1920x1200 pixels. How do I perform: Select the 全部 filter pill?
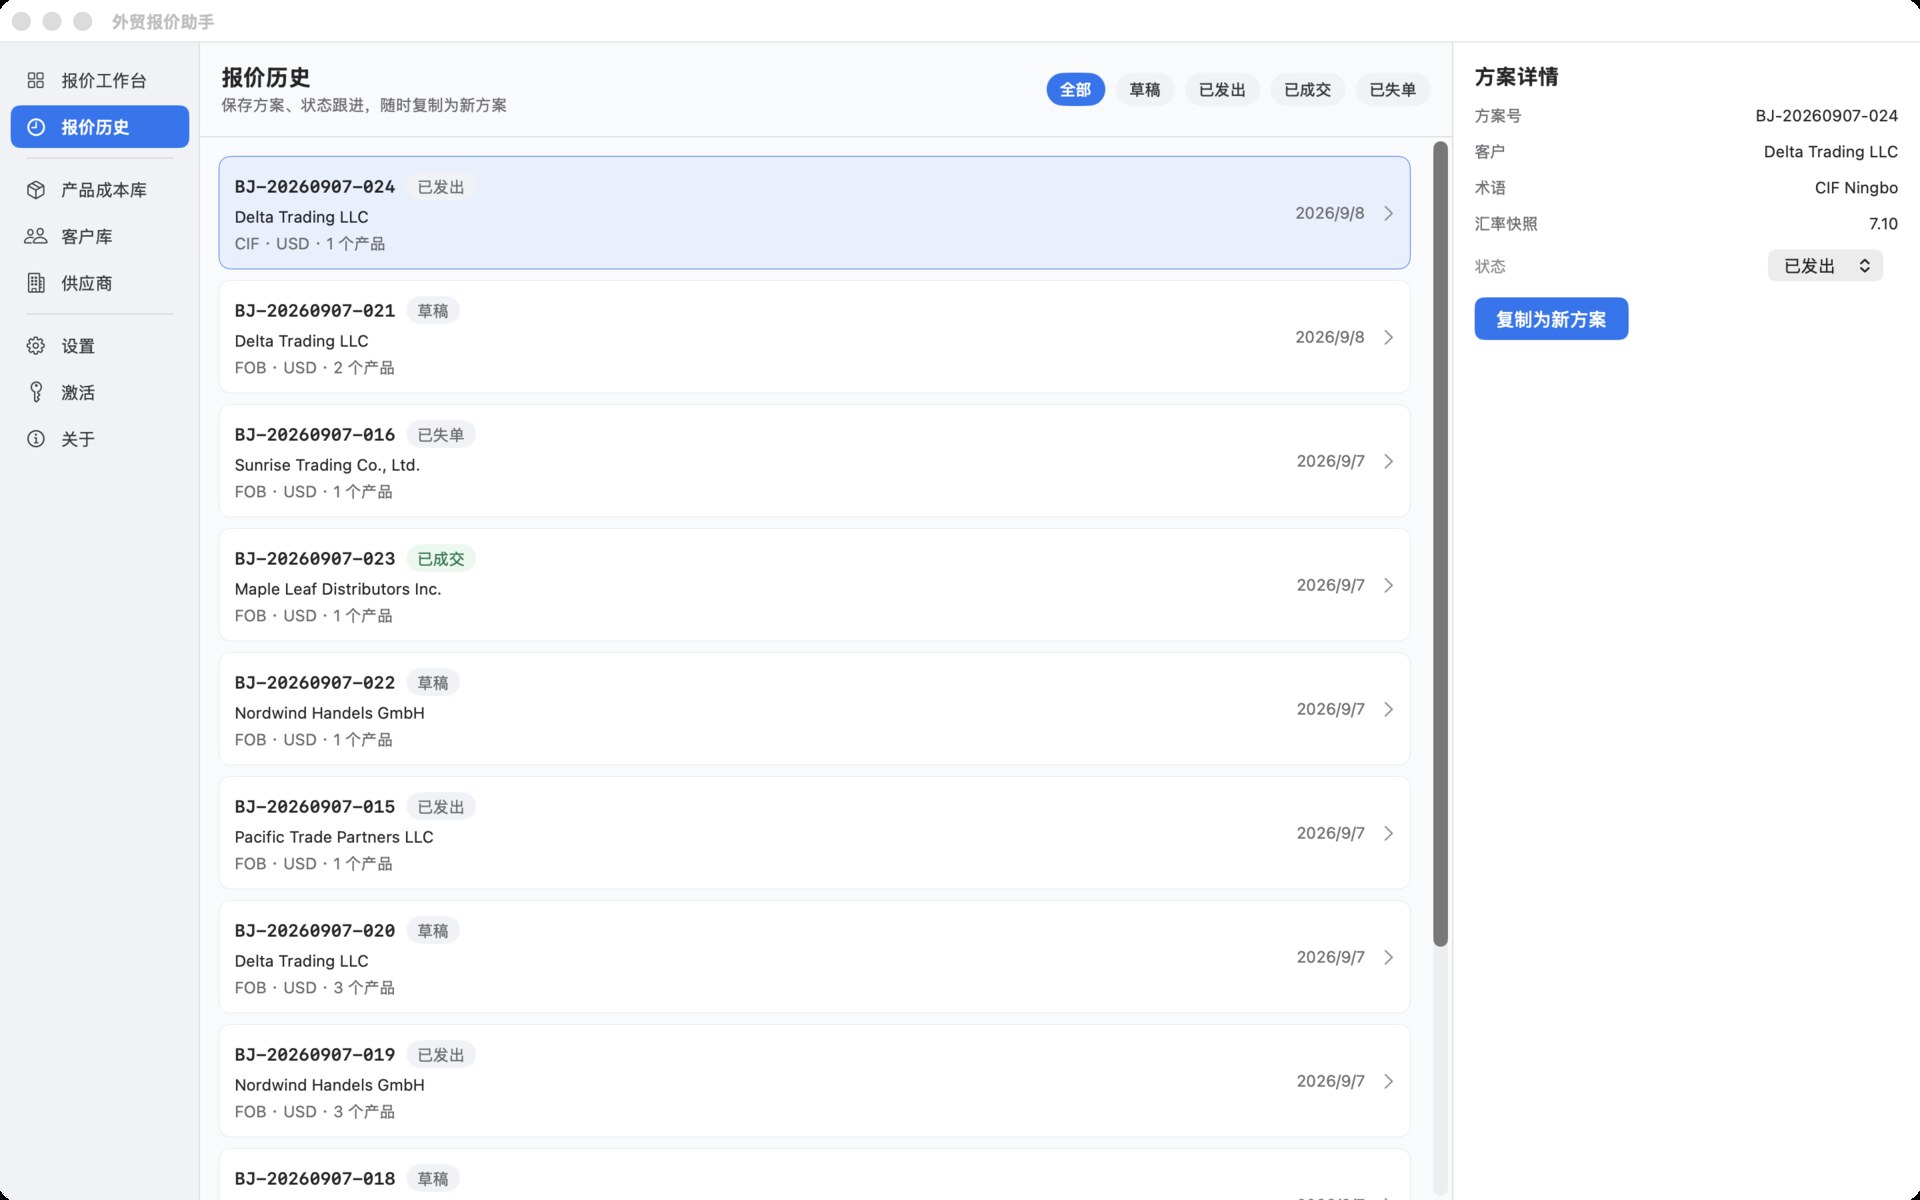coord(1075,90)
